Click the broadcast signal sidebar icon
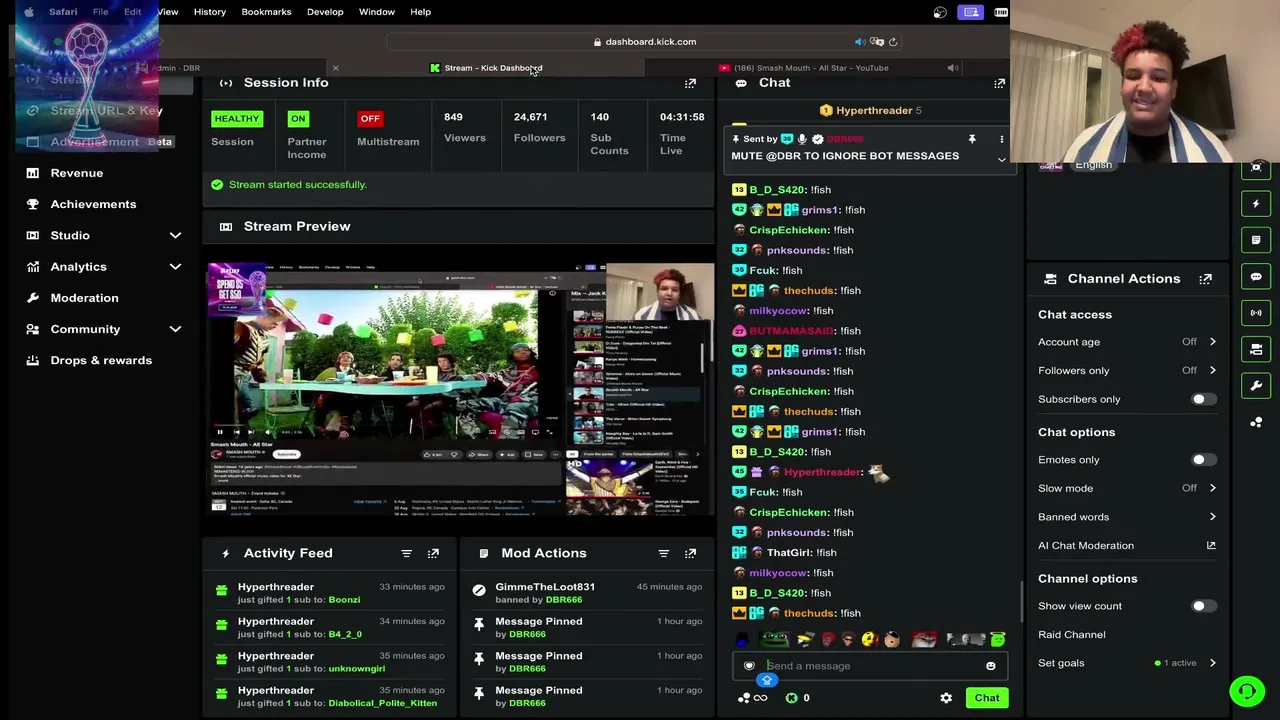Viewport: 1280px width, 720px height. [1256, 313]
